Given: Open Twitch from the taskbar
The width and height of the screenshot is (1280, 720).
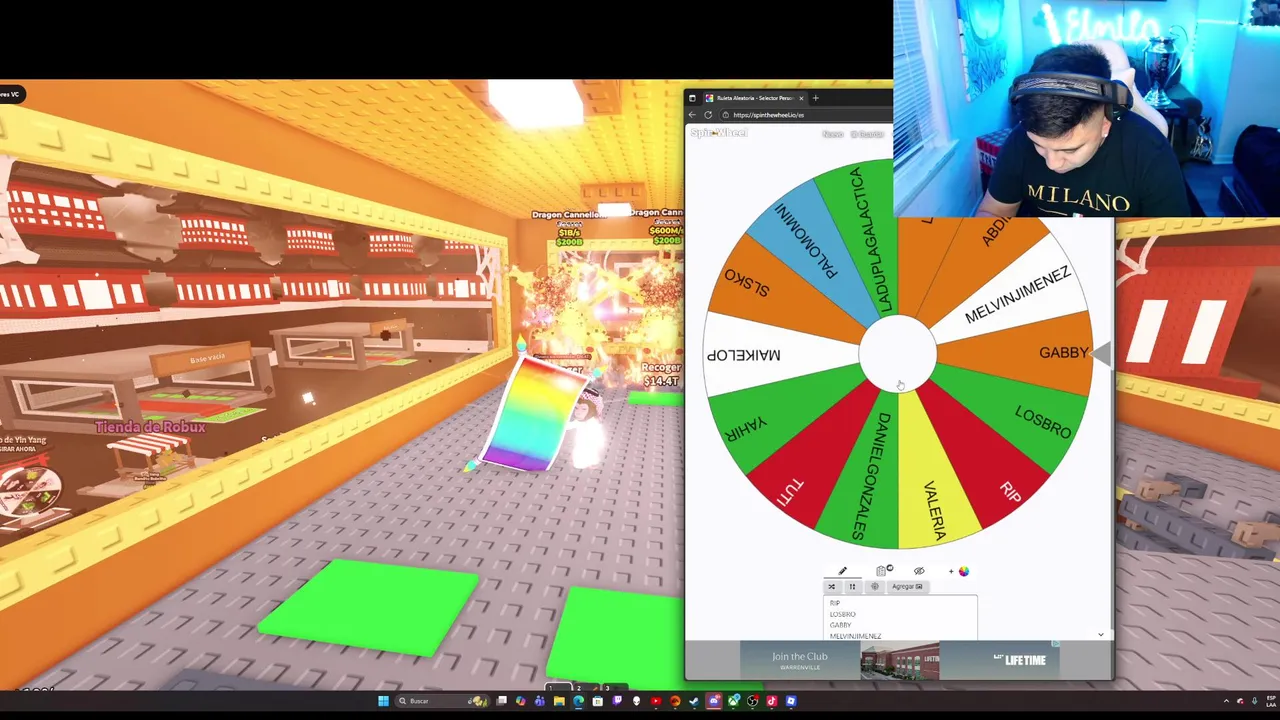Looking at the screenshot, I should (617, 701).
